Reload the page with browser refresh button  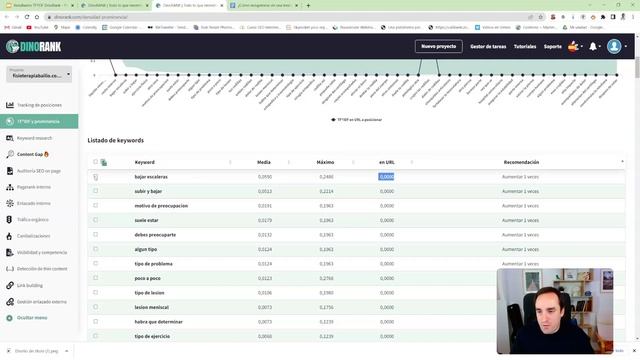coord(27,17)
